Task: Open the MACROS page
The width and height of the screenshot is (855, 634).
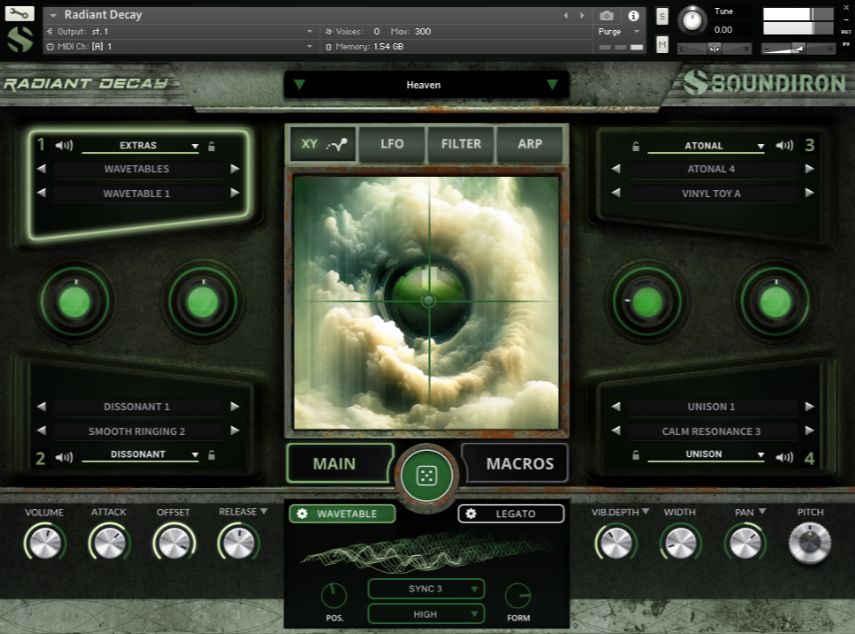Action: 516,463
